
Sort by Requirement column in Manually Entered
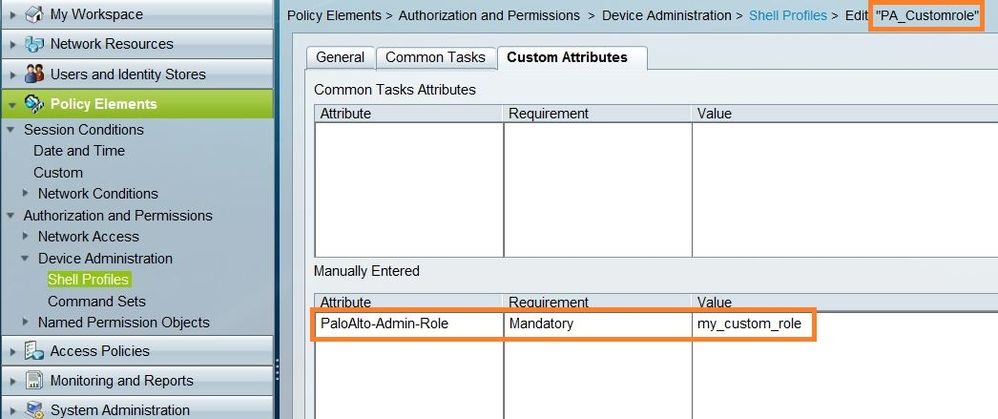pyautogui.click(x=548, y=301)
